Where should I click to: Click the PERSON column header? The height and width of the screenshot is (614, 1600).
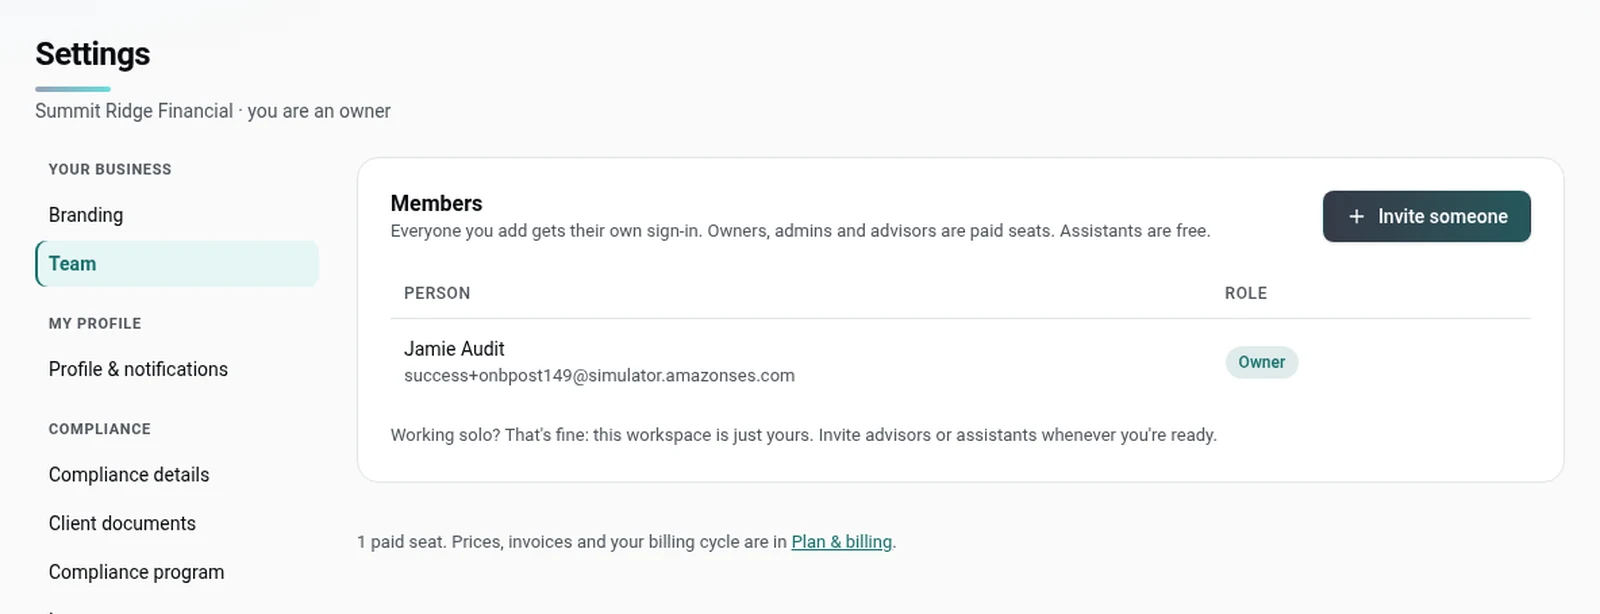[437, 293]
